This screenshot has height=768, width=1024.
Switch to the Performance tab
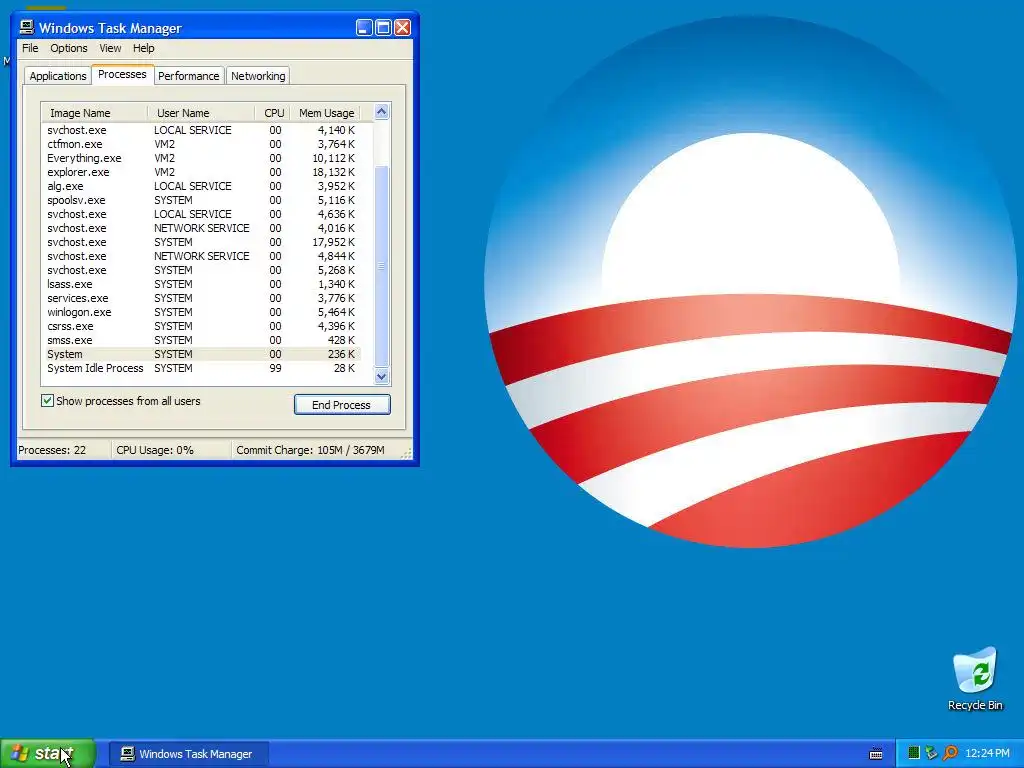pos(189,76)
